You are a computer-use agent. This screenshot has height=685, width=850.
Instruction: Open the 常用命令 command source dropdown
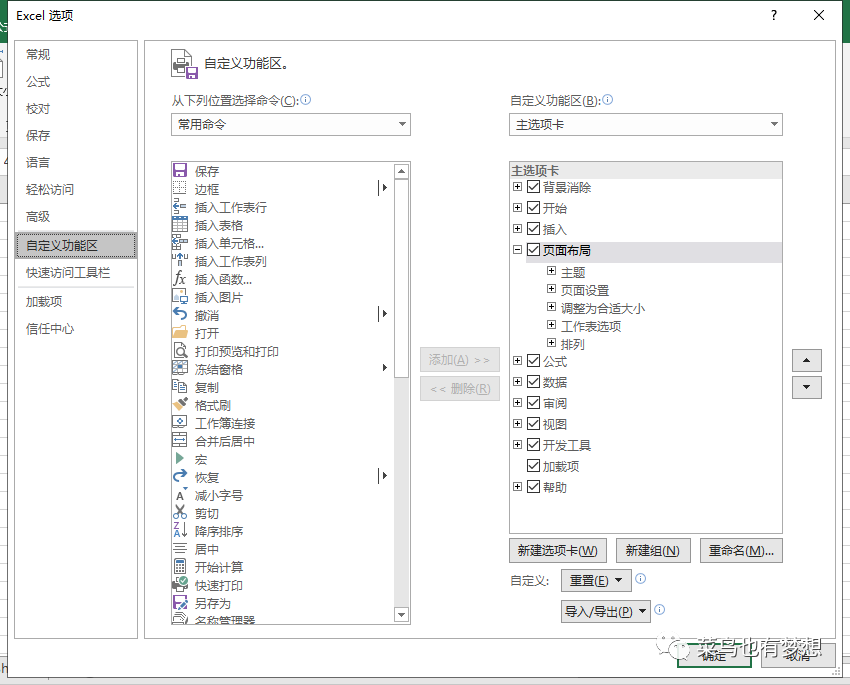(291, 124)
